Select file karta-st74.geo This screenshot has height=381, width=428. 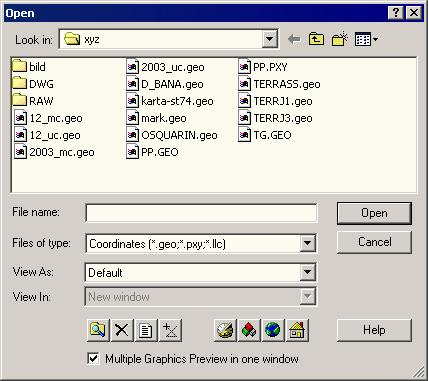click(x=170, y=101)
